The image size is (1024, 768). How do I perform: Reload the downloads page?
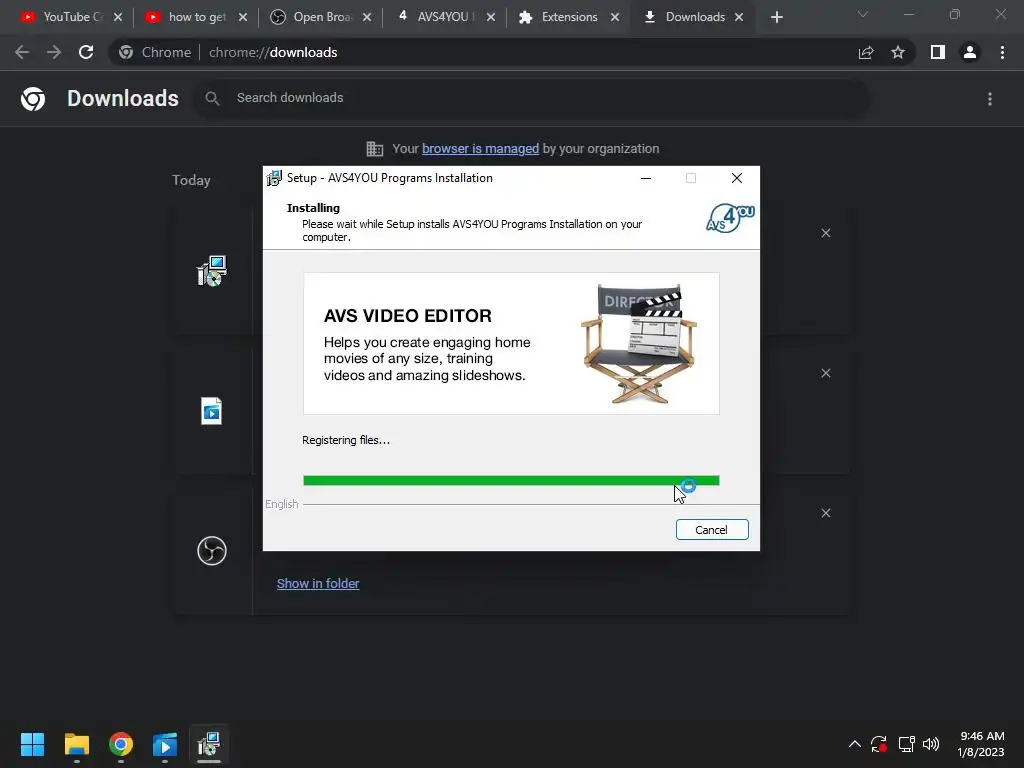(x=86, y=52)
